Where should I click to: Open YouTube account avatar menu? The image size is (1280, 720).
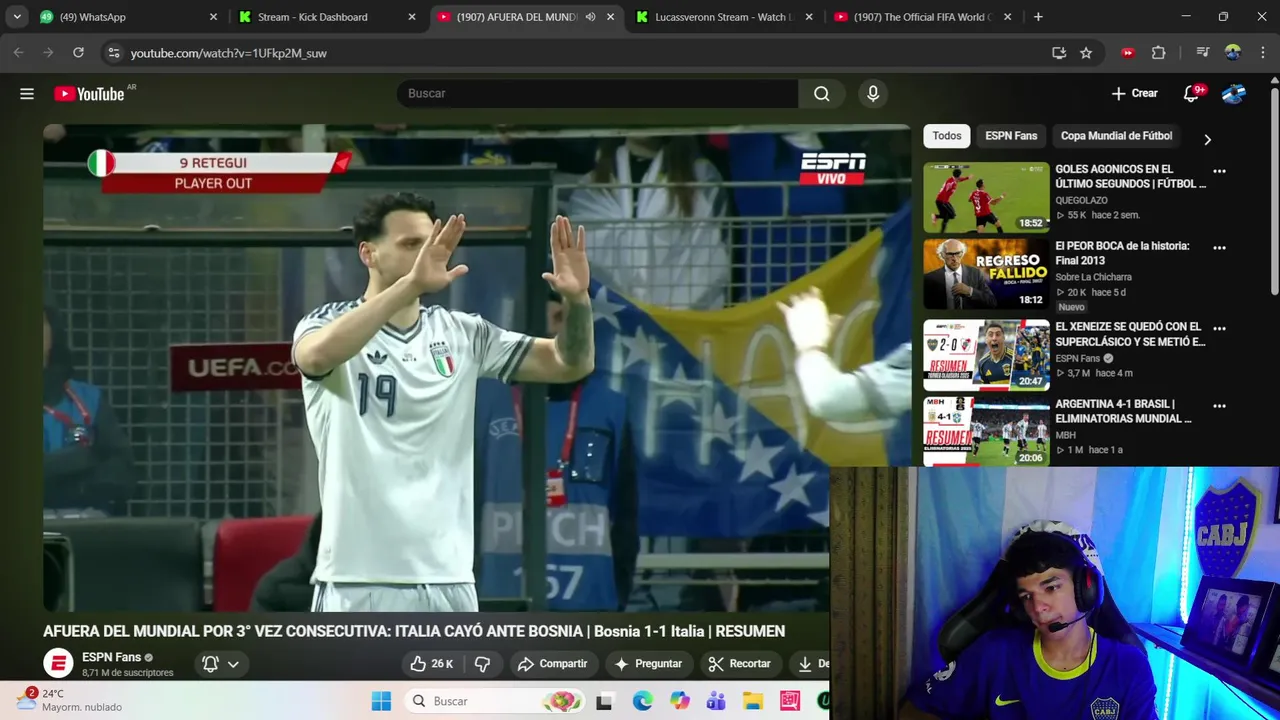click(x=1234, y=94)
